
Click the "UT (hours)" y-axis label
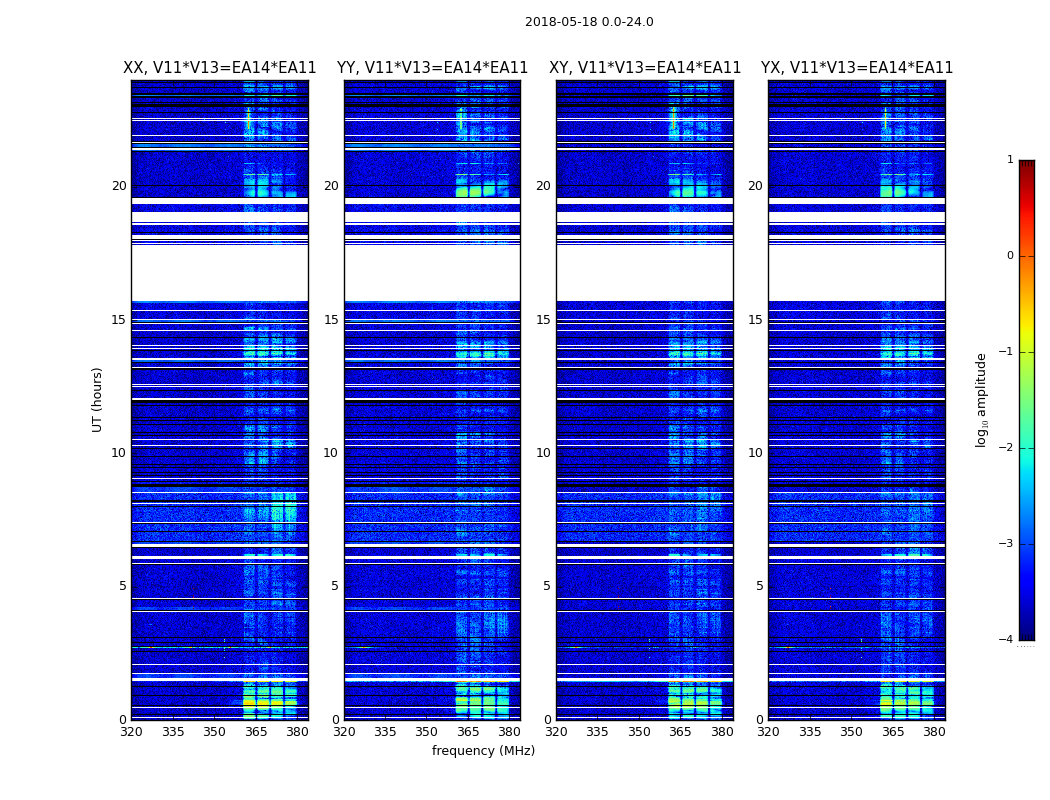pos(98,399)
